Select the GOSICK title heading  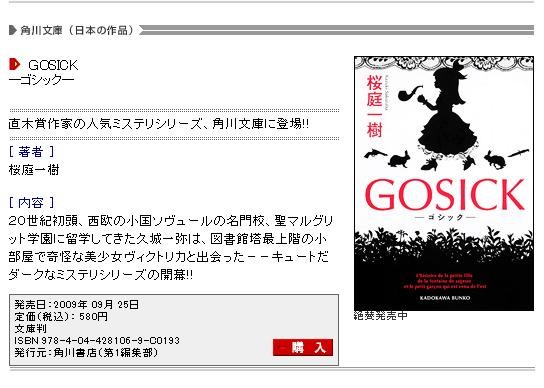pyautogui.click(x=53, y=65)
